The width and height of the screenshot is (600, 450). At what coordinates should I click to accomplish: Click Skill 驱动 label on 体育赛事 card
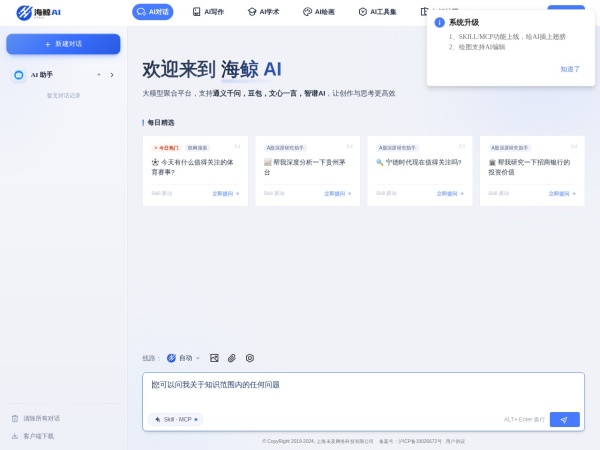point(161,193)
